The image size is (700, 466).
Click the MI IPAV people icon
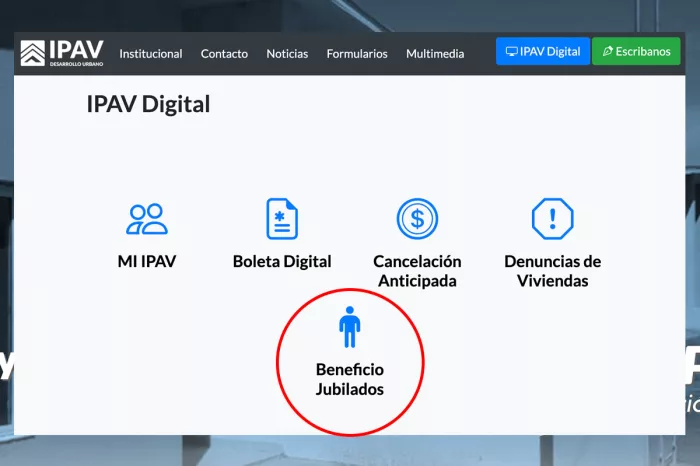pyautogui.click(x=147, y=219)
